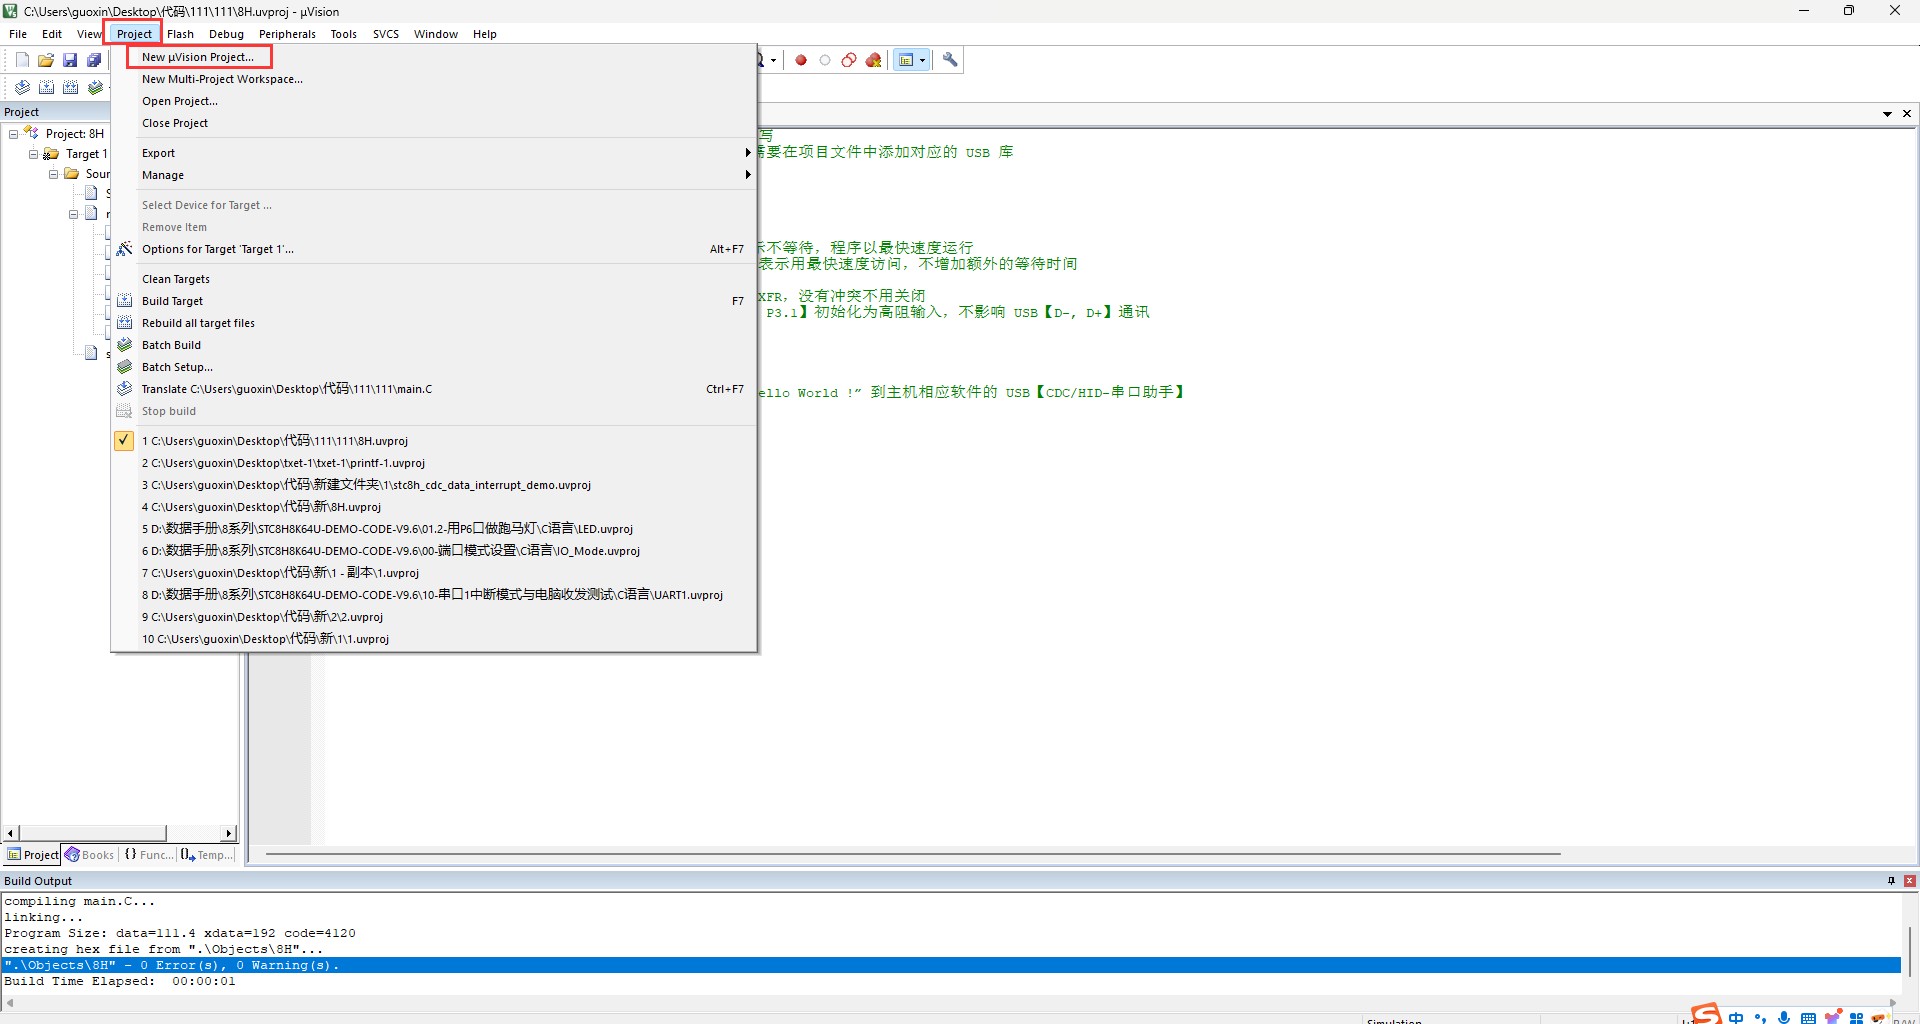
Task: Choose New Multi-Project Workspace entry
Action: (x=434, y=79)
